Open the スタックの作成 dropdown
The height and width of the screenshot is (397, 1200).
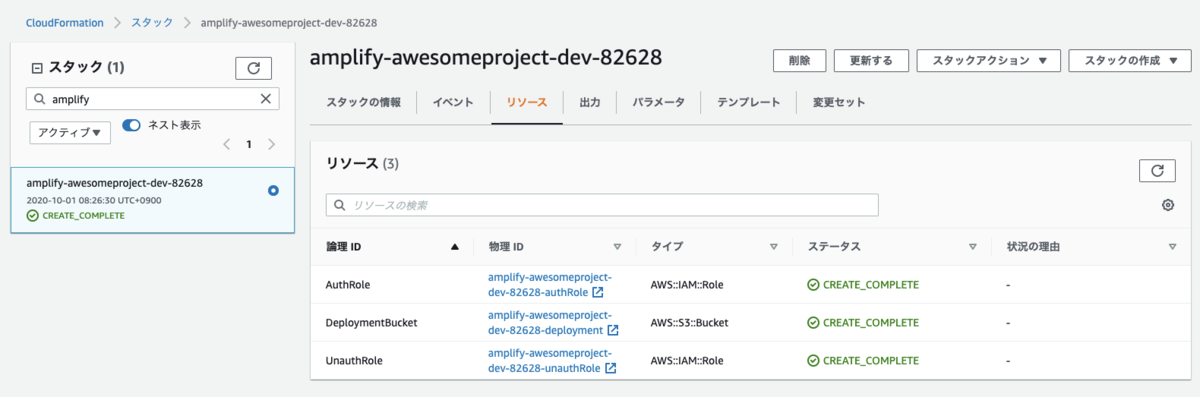(1129, 60)
